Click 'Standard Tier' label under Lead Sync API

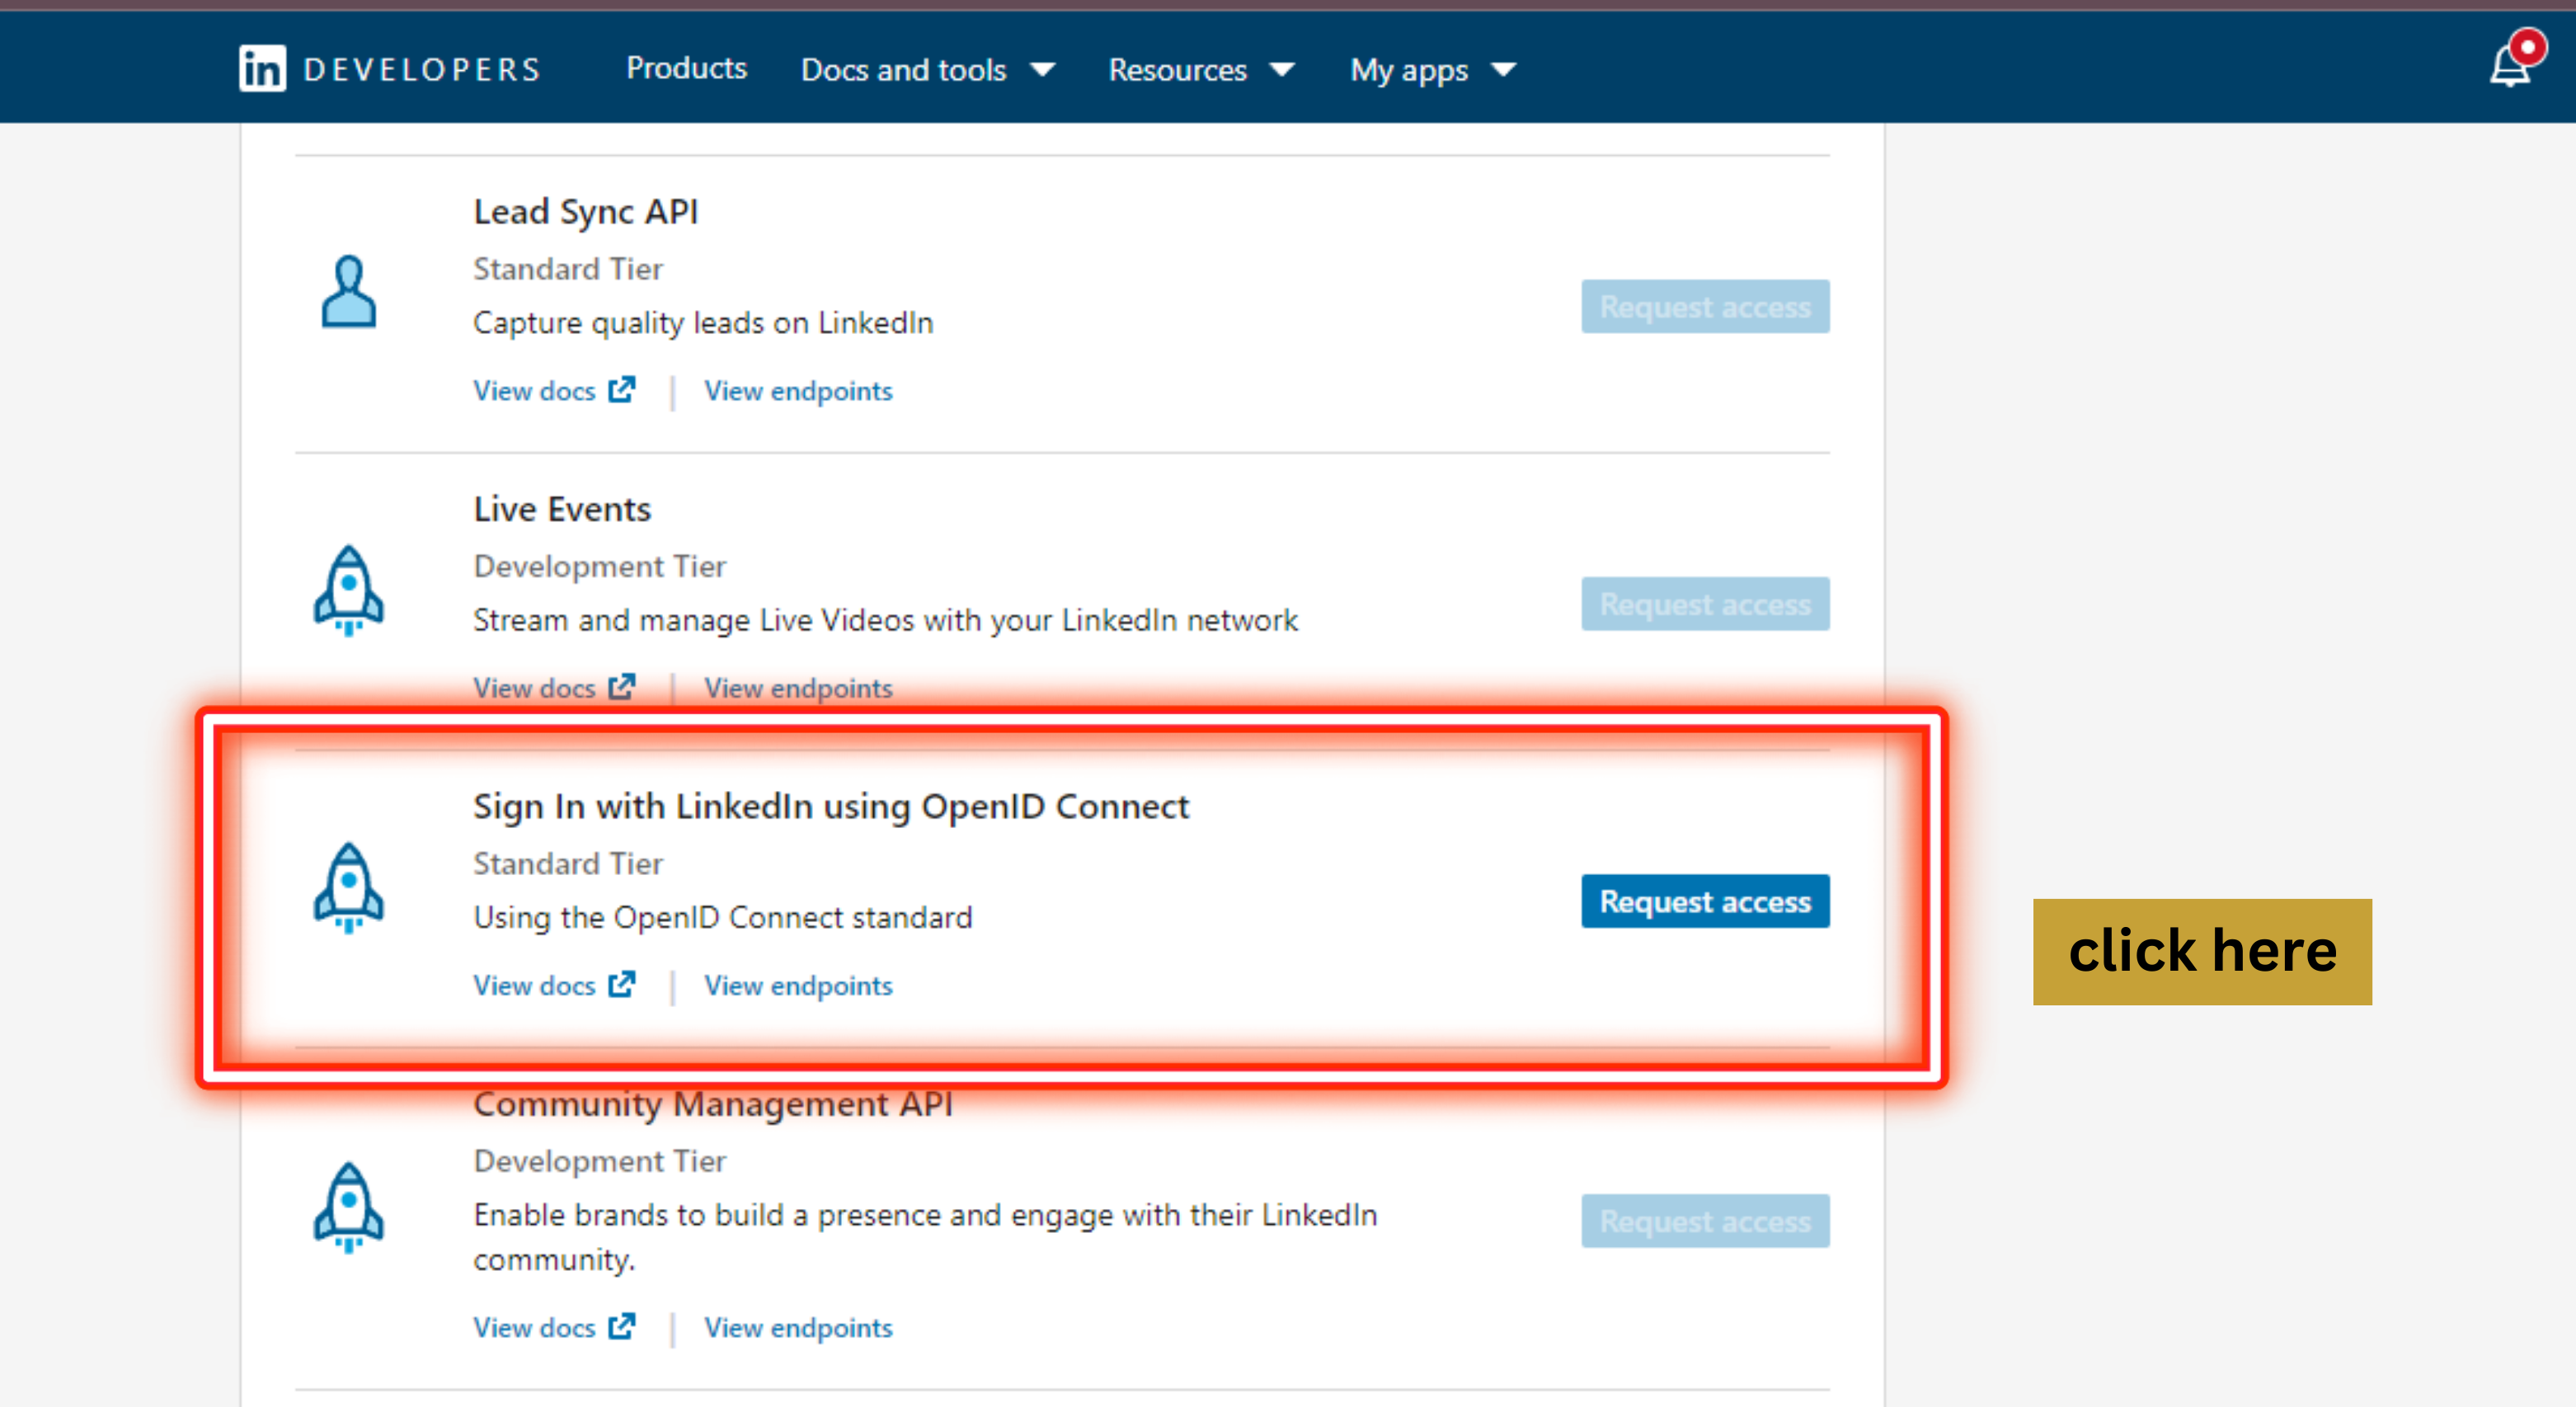[568, 268]
